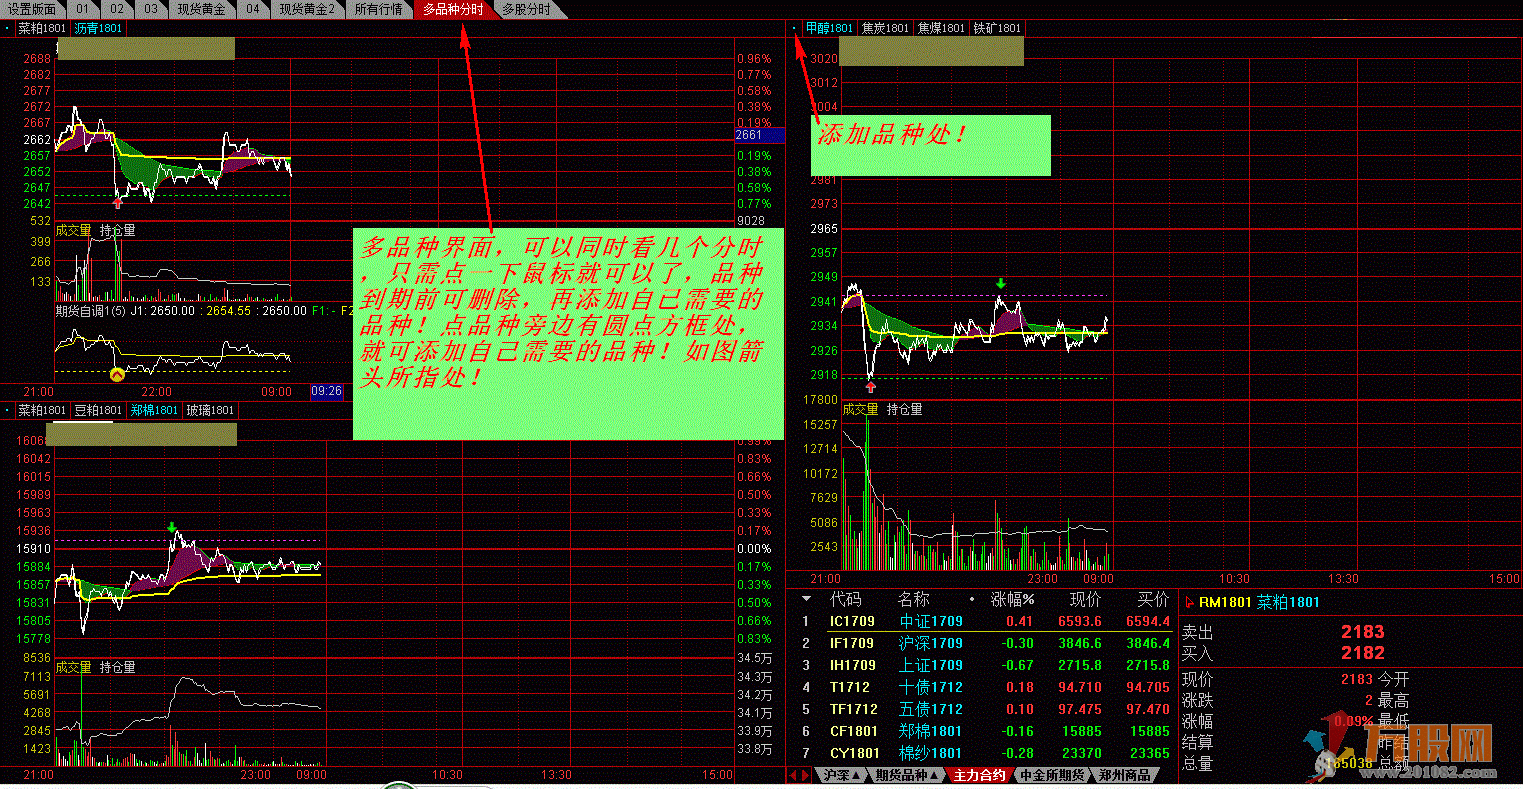1523x789 pixels.
Task: Open the 现货黄金2 tab
Action: coord(306,9)
